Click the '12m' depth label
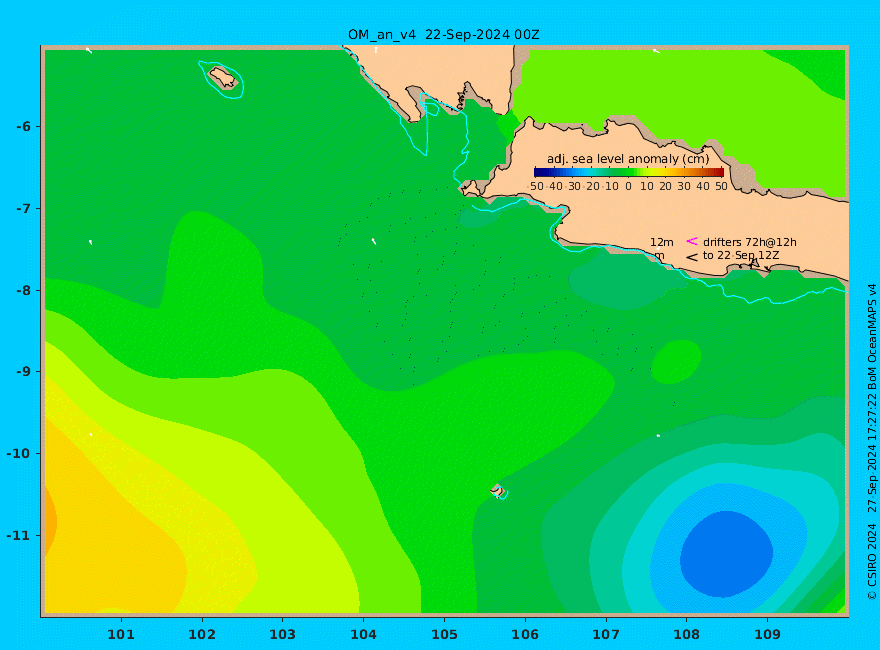 tap(662, 242)
